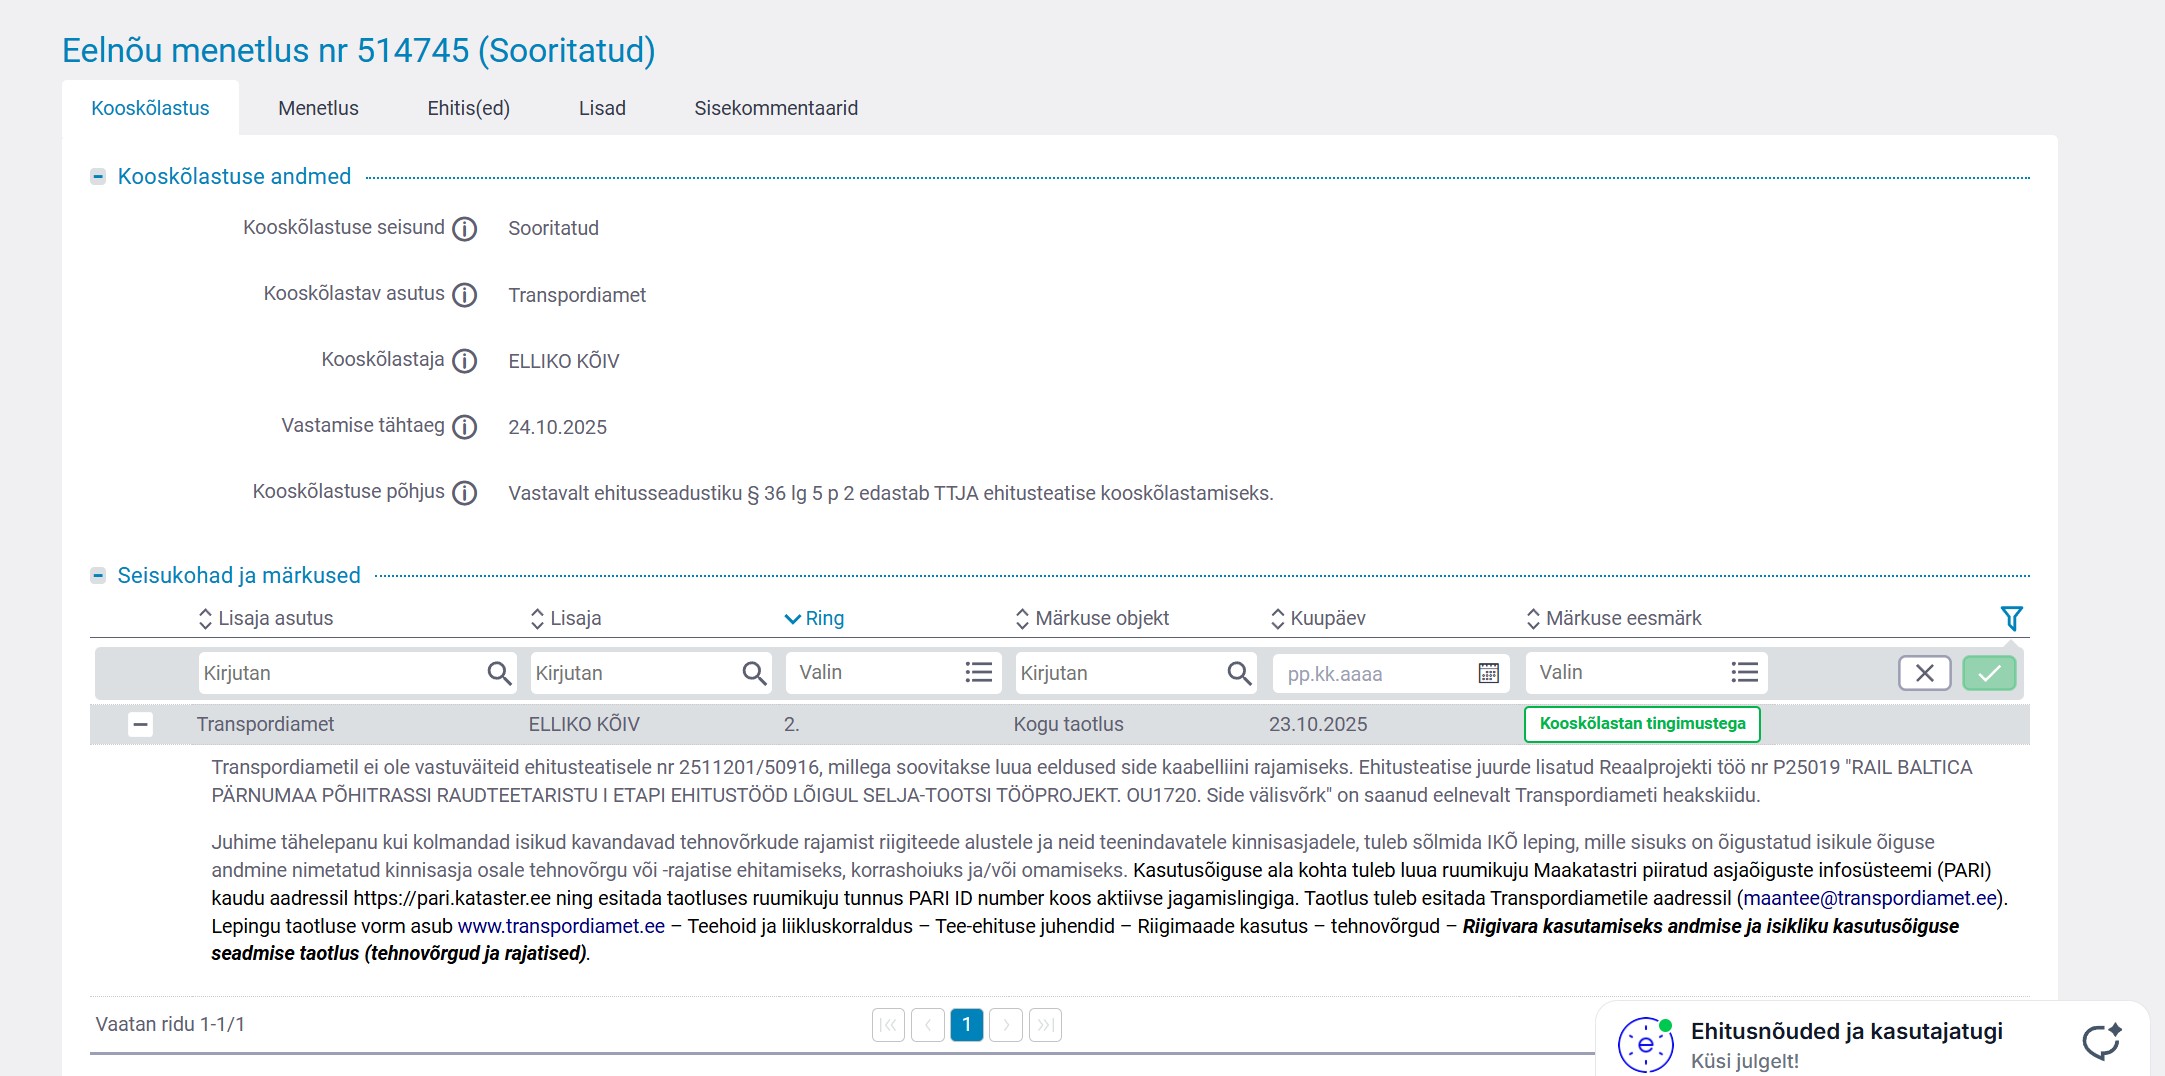Click info icon next to Vastamise tähtaeg

point(464,427)
